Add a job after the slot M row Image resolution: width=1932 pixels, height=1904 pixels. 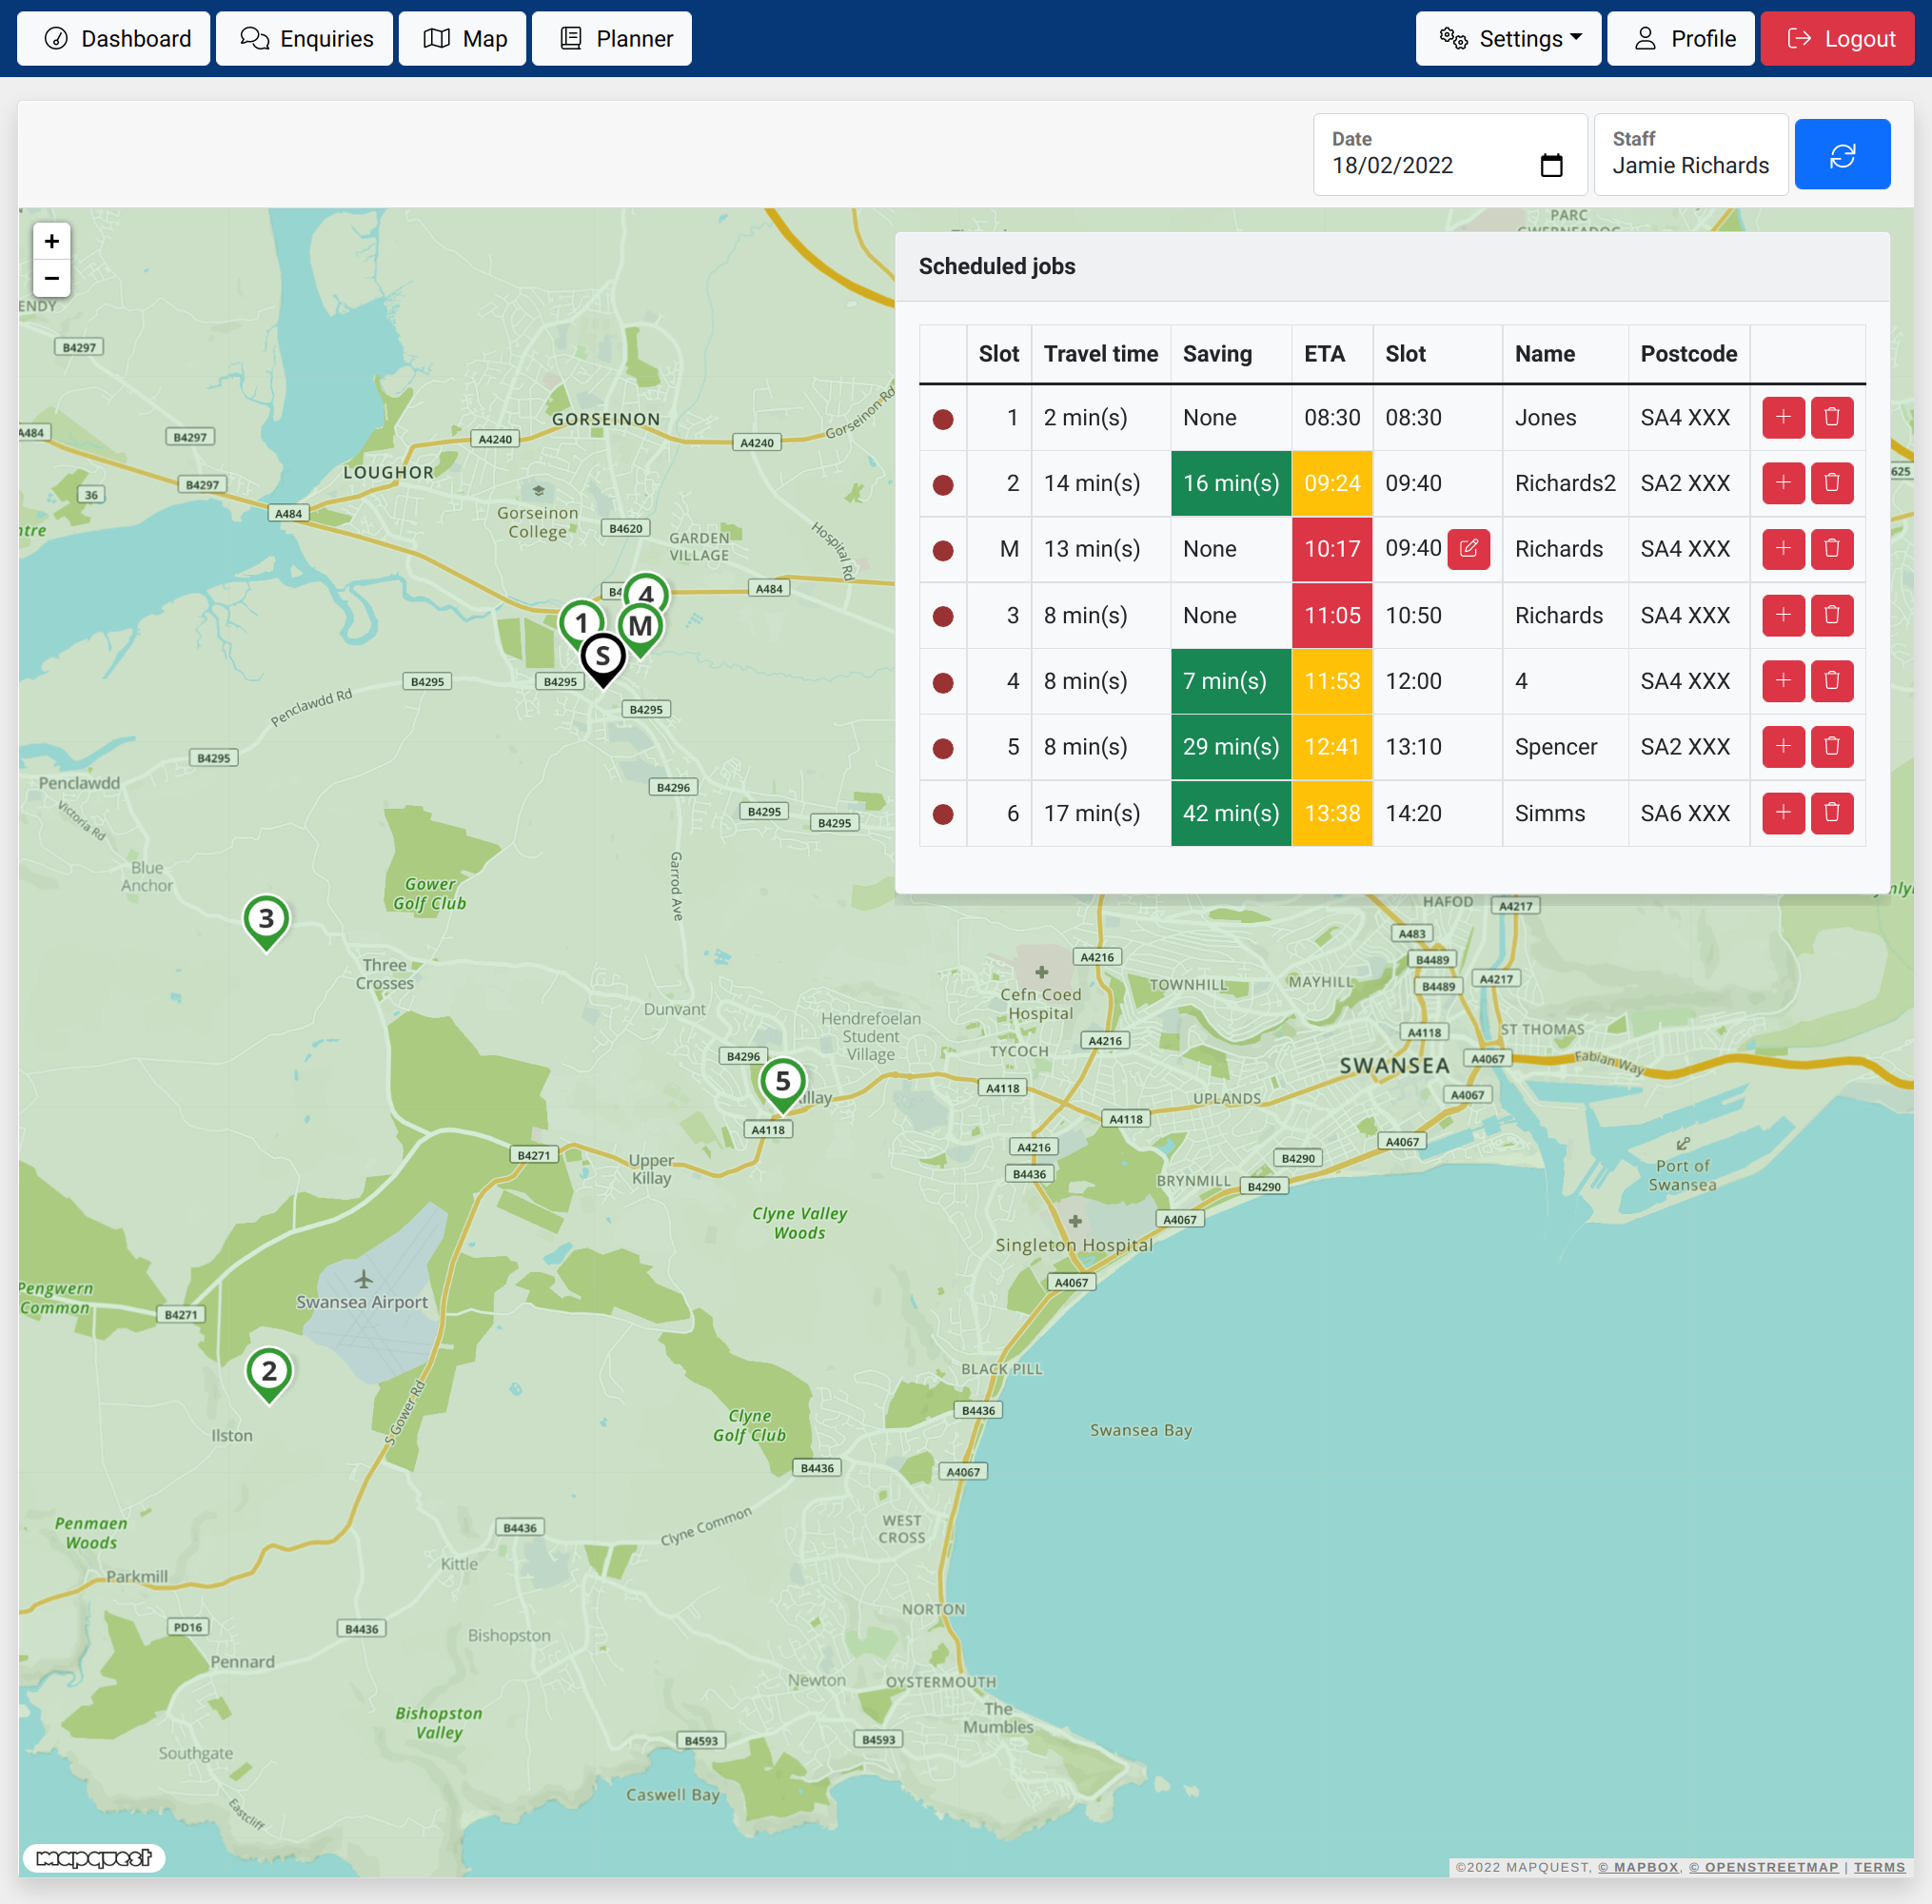pos(1783,549)
